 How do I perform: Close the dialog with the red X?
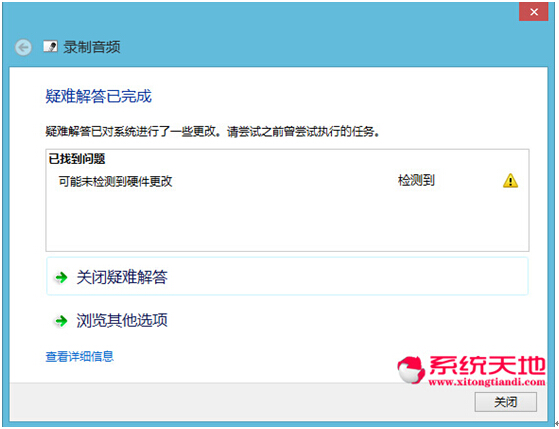tap(533, 12)
